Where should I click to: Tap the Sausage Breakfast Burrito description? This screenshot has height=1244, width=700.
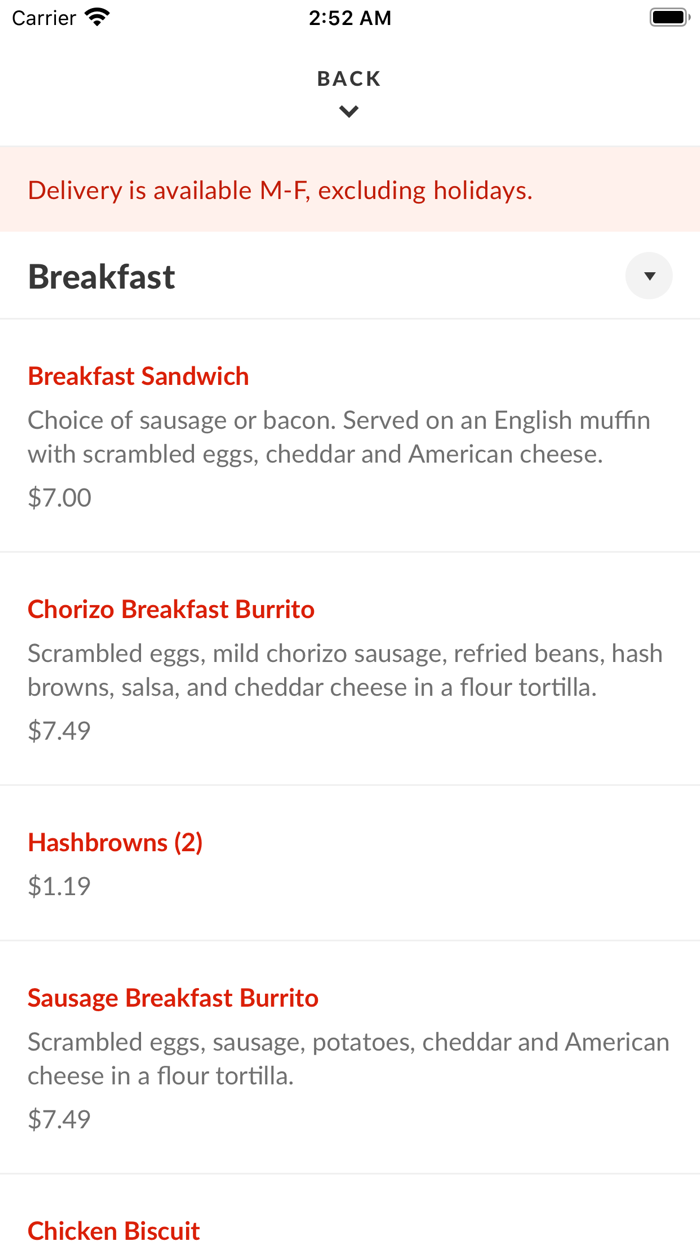pyautogui.click(x=348, y=1058)
